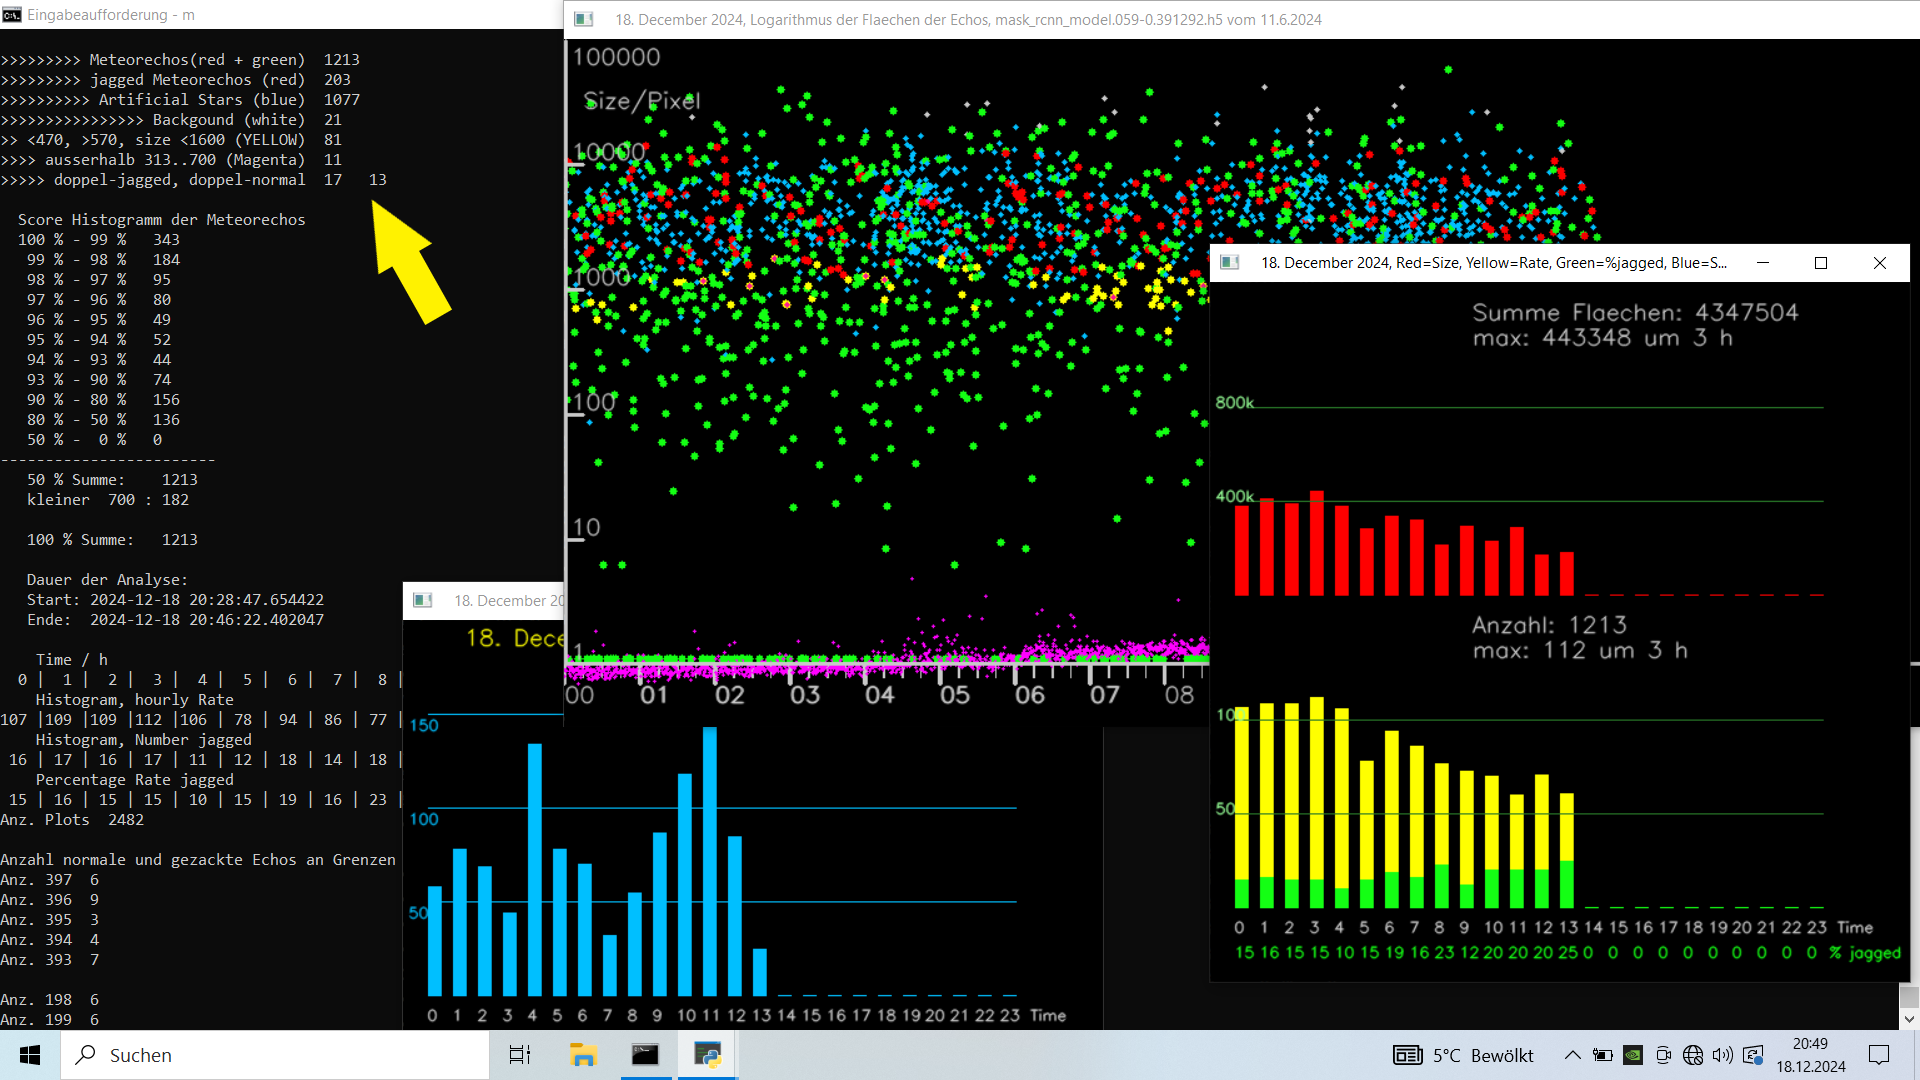Click 'Histogram, hourly Rate' console line
Screen dimensions: 1920x1080
tap(135, 700)
